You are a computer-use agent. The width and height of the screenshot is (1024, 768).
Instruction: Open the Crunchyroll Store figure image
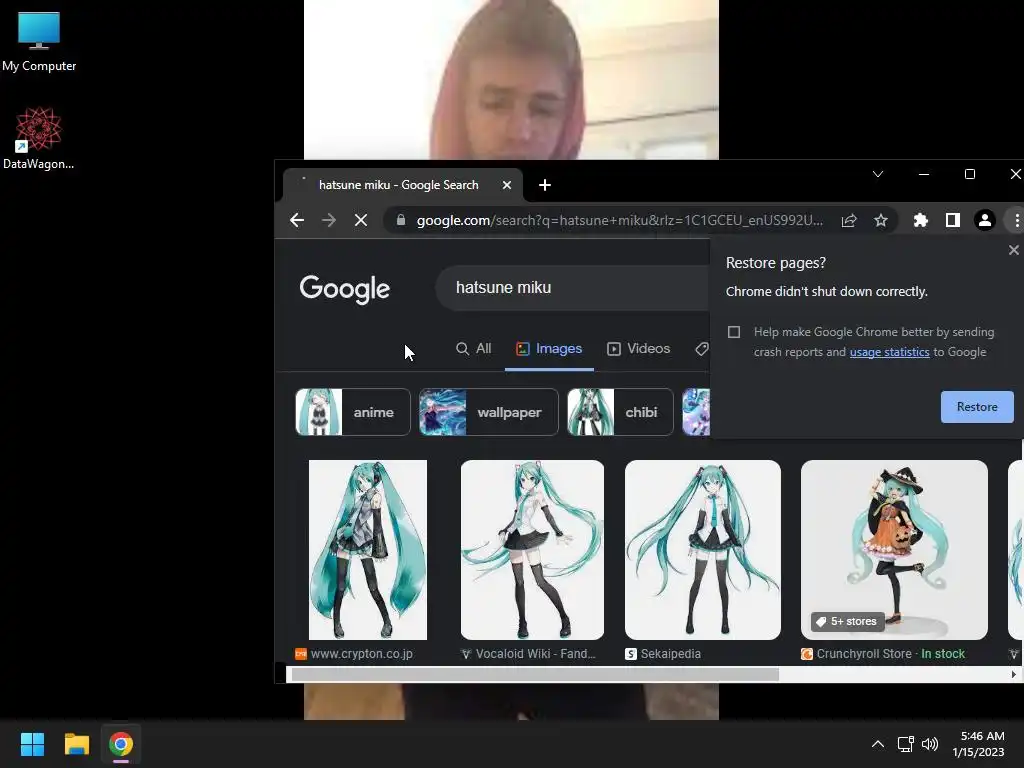coord(894,550)
